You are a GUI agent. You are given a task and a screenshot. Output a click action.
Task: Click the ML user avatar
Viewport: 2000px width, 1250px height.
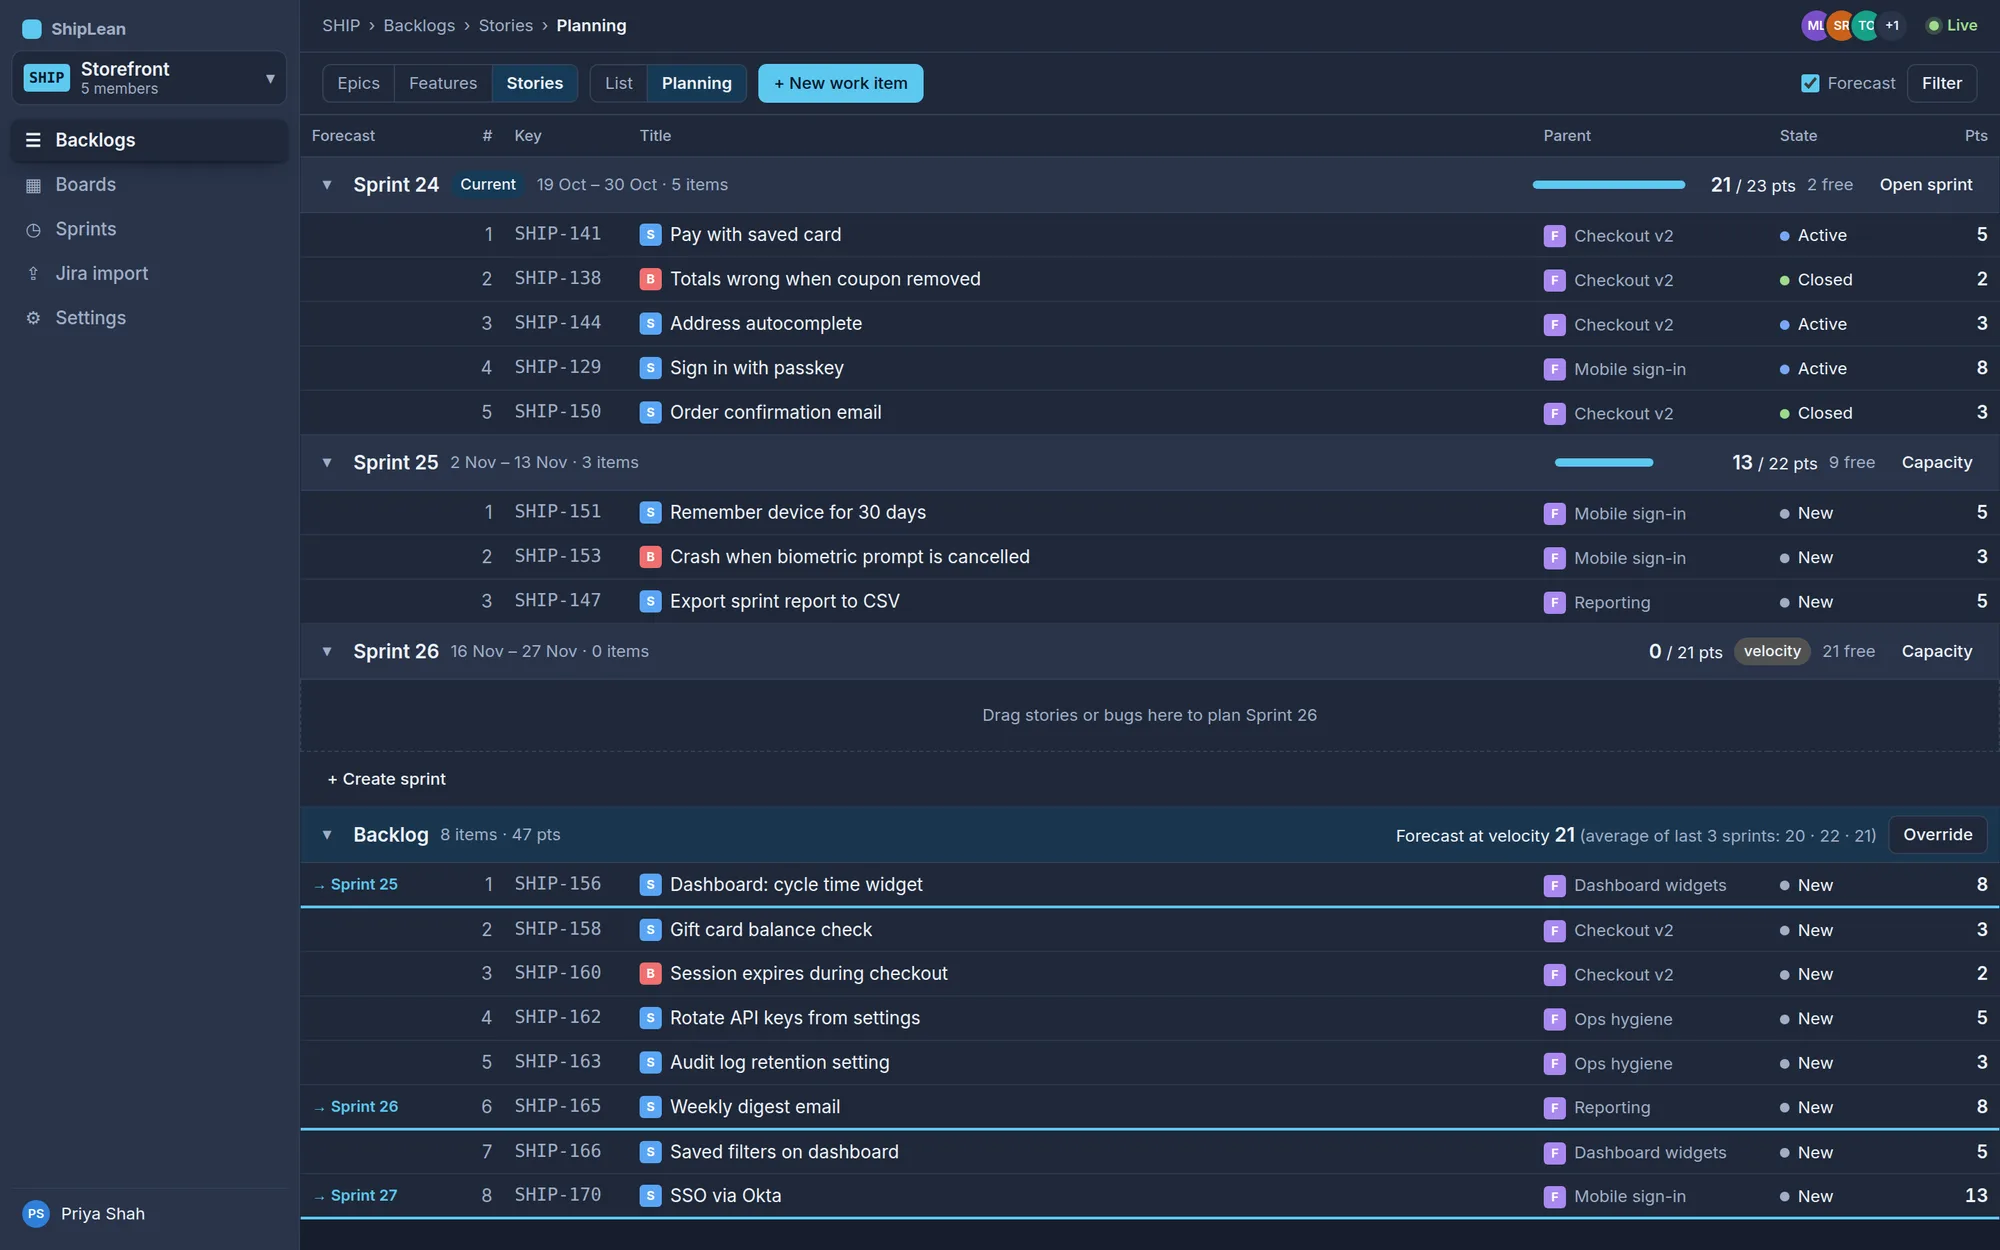click(1815, 26)
